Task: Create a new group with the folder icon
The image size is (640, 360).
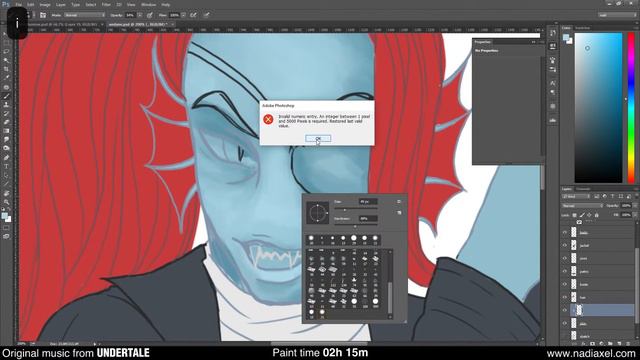Action: [x=611, y=344]
